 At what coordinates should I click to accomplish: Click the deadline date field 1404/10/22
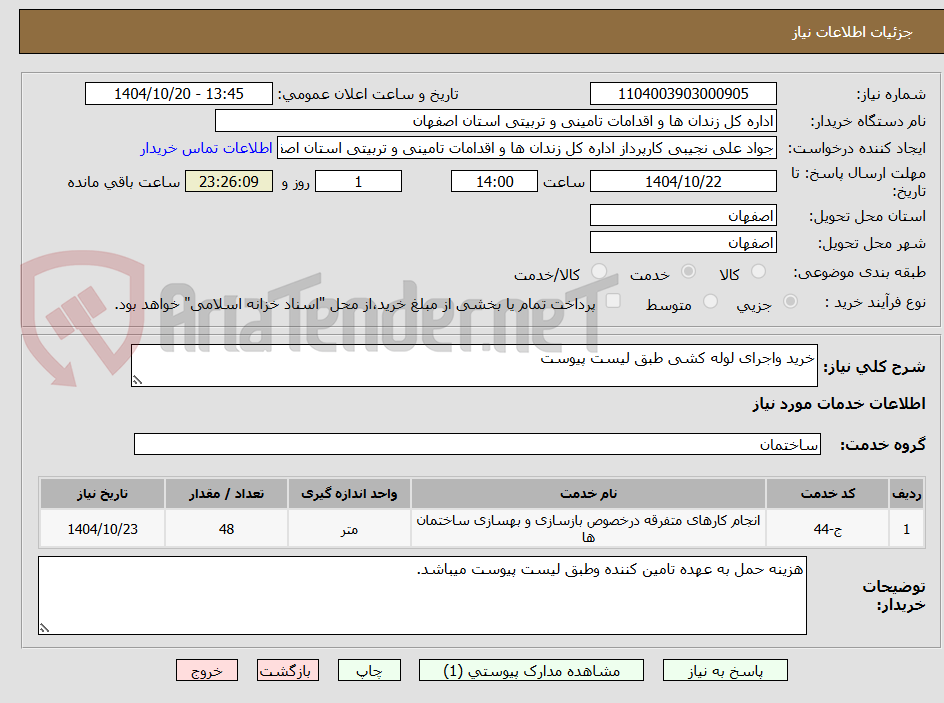pos(683,181)
